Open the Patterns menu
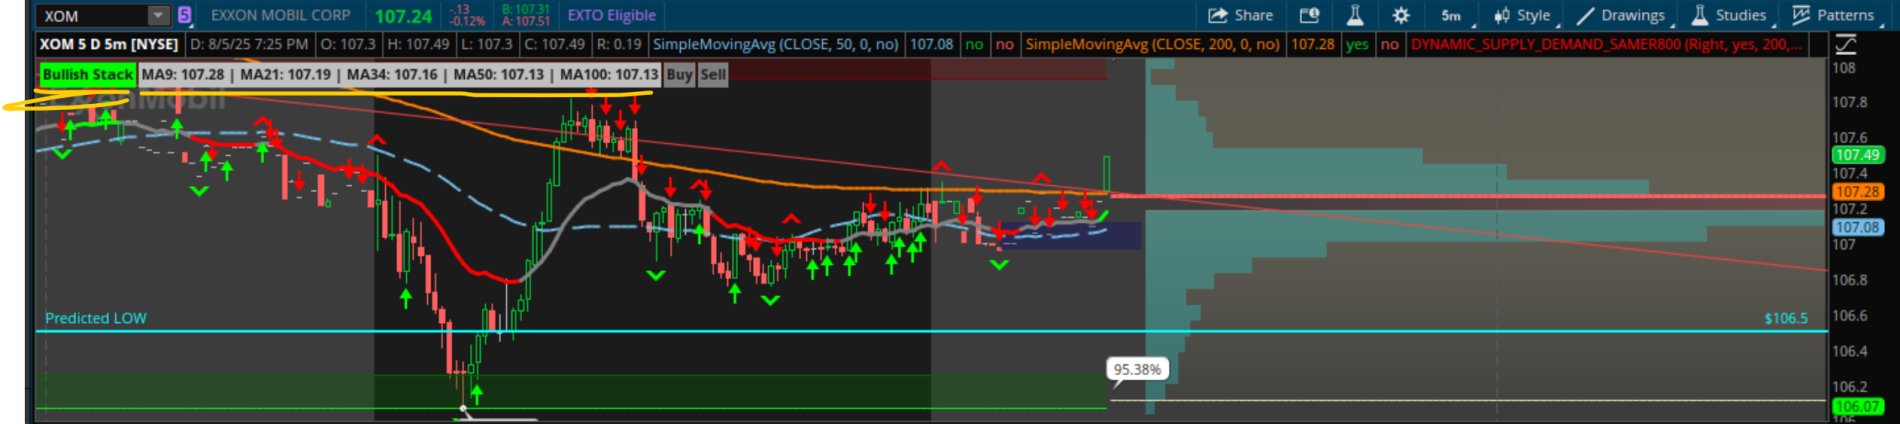The height and width of the screenshot is (424, 1900). [1834, 15]
